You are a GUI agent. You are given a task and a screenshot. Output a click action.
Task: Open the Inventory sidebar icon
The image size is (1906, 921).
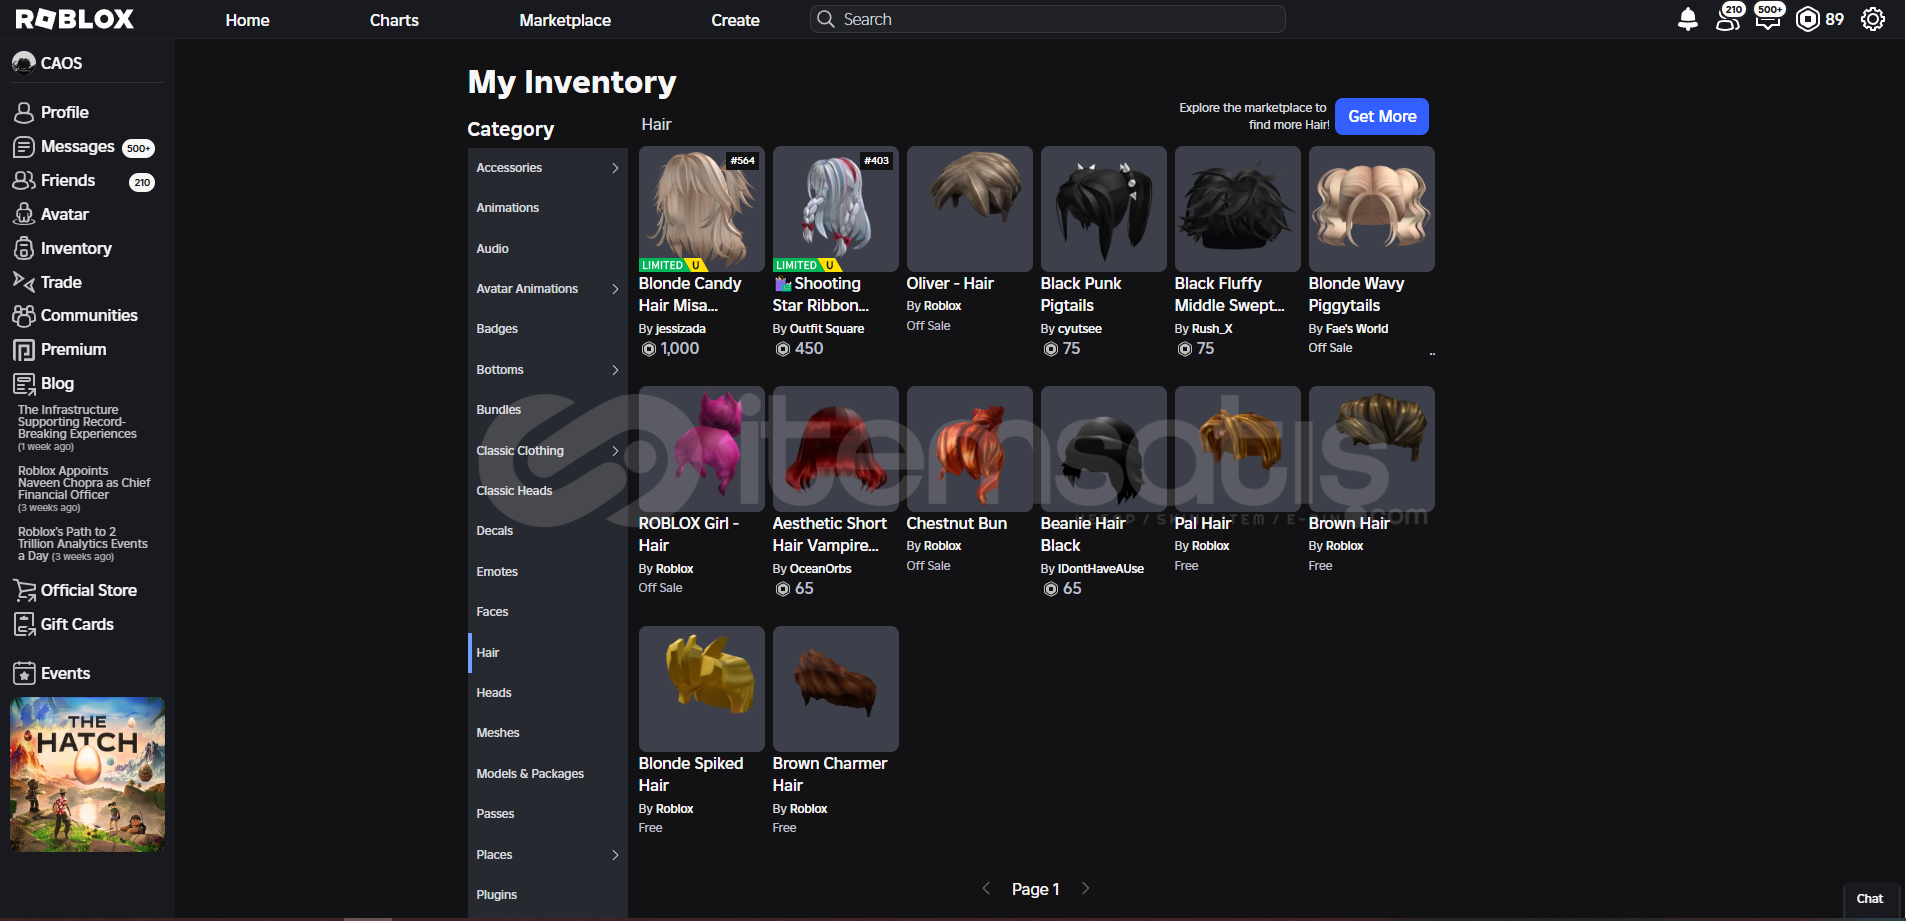[24, 248]
